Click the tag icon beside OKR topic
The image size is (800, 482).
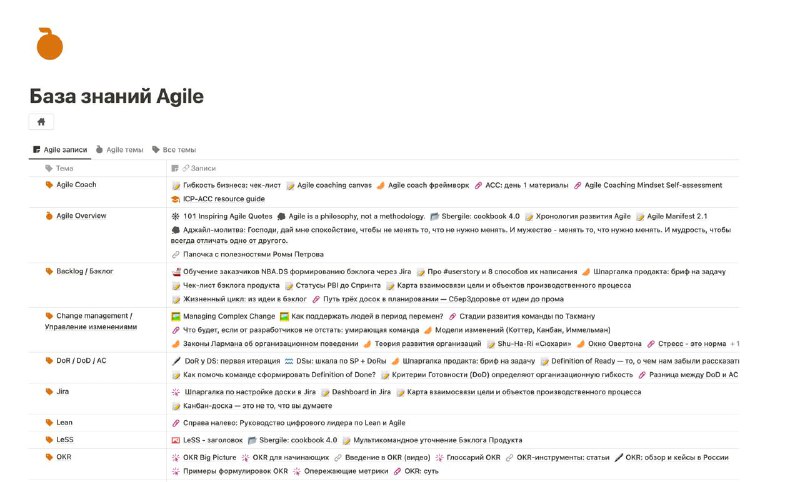(x=49, y=457)
